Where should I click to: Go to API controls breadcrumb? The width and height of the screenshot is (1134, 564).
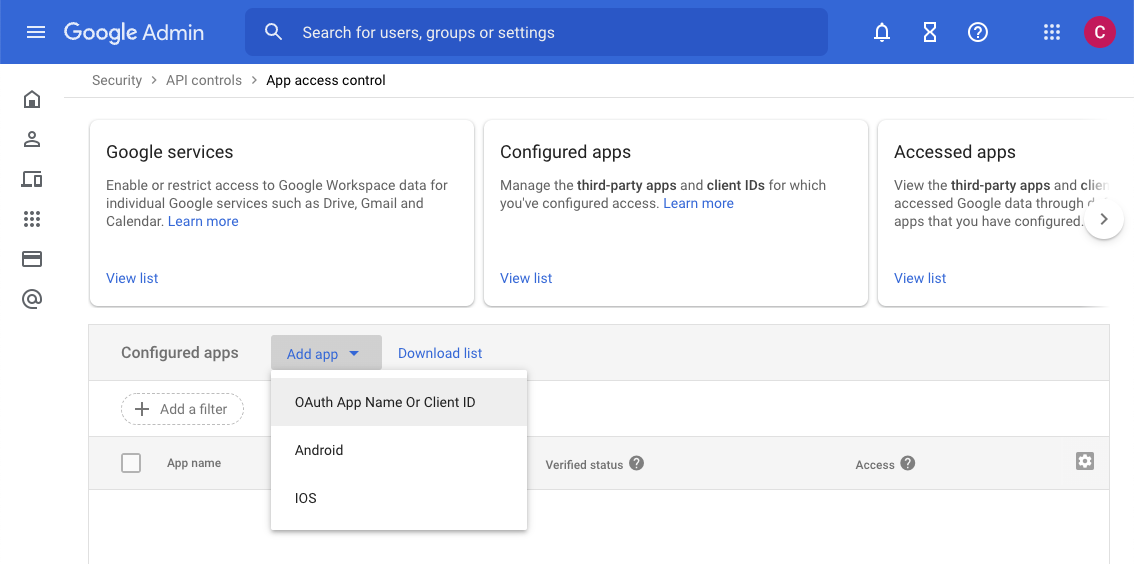[204, 80]
